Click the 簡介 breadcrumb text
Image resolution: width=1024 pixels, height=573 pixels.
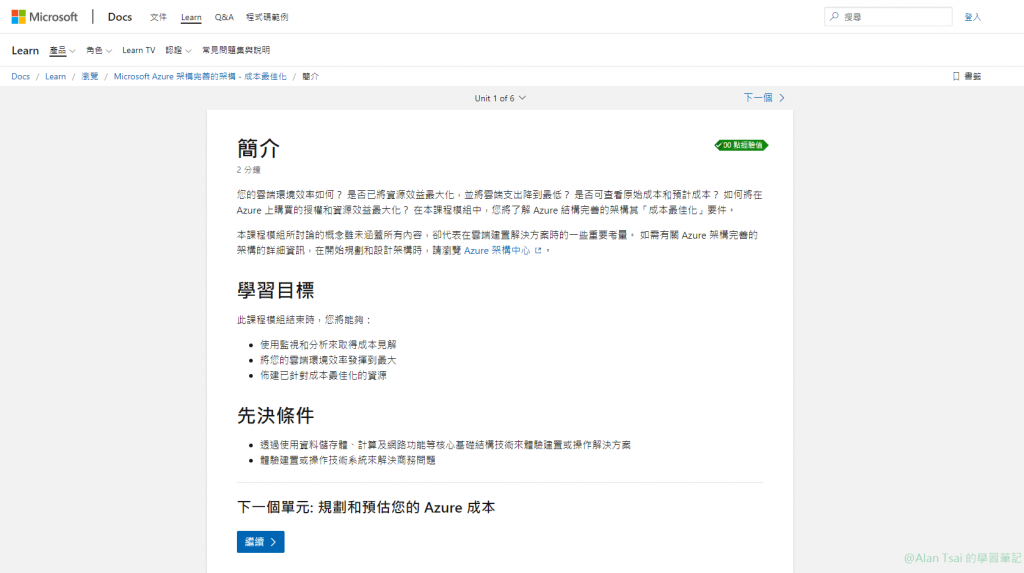310,76
